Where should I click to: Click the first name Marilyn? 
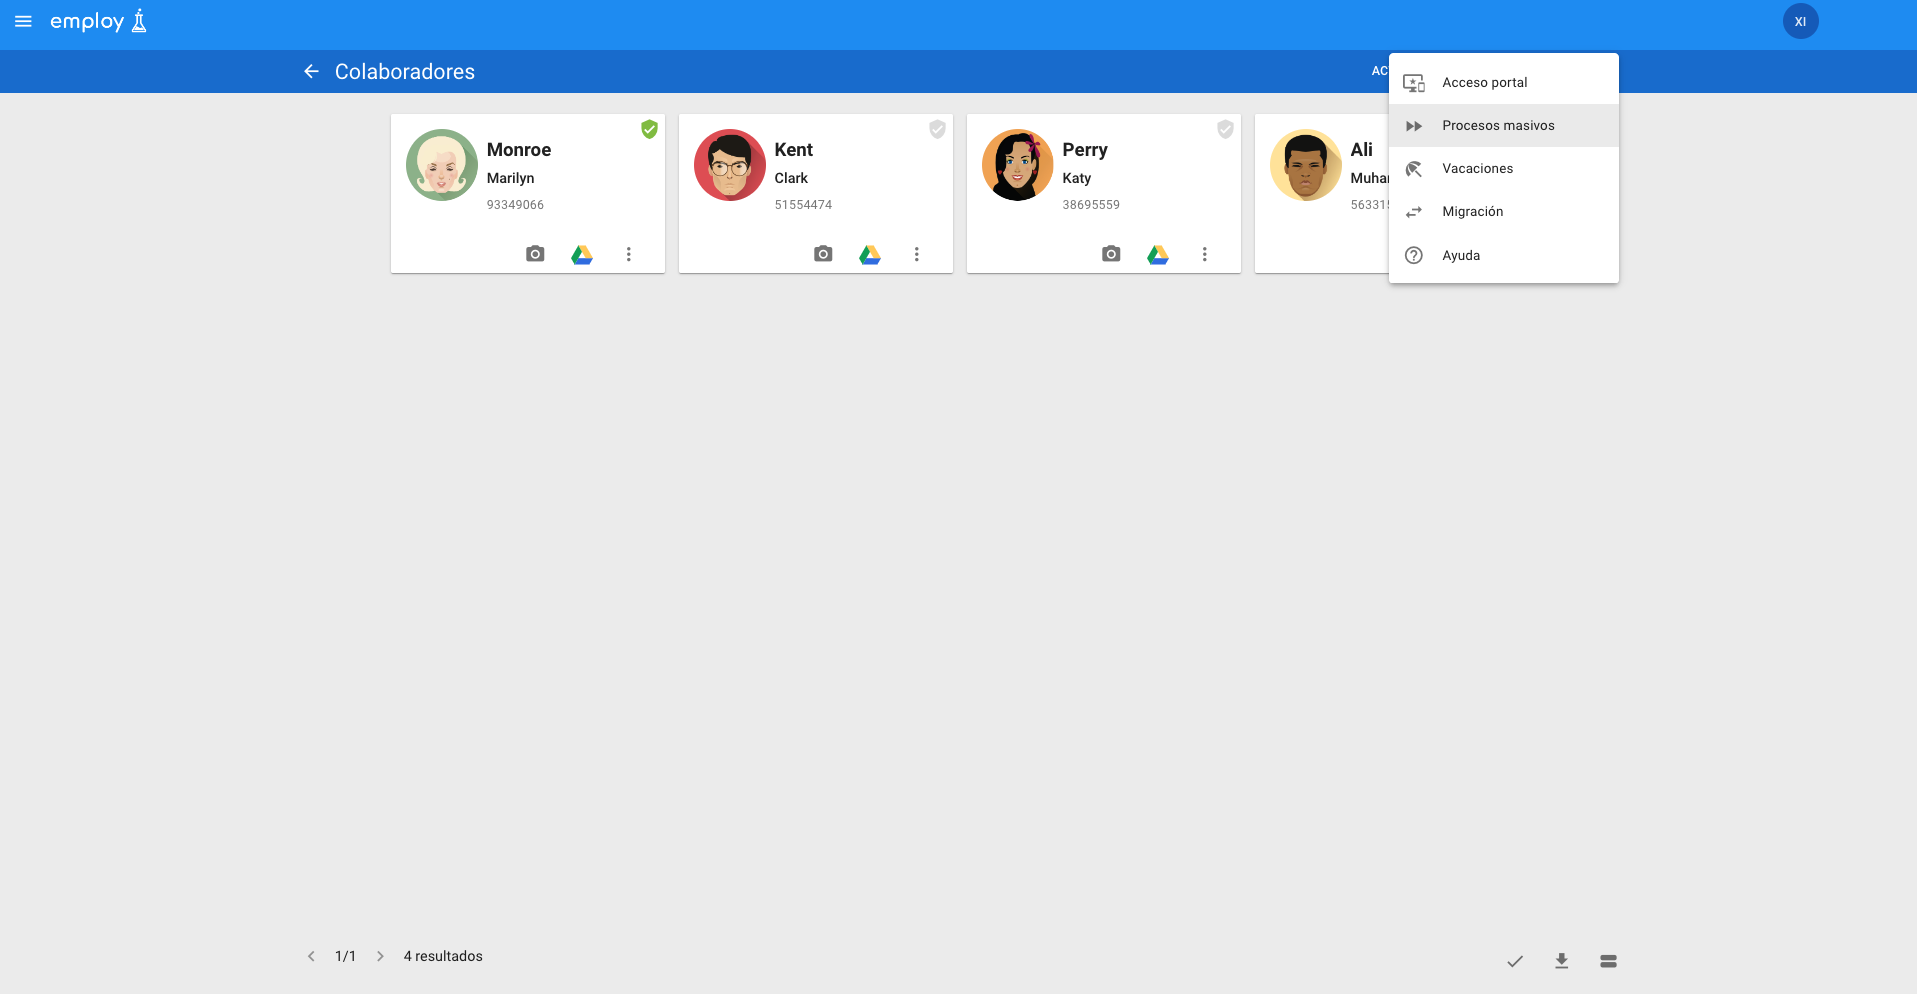click(x=511, y=178)
